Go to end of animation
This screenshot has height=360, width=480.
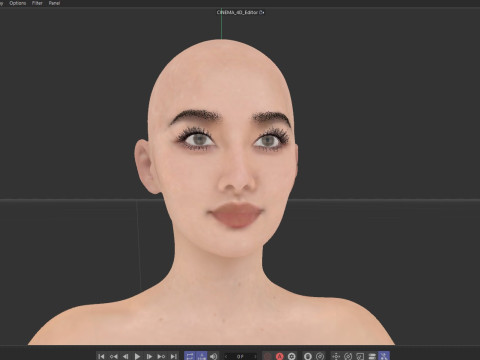click(173, 356)
